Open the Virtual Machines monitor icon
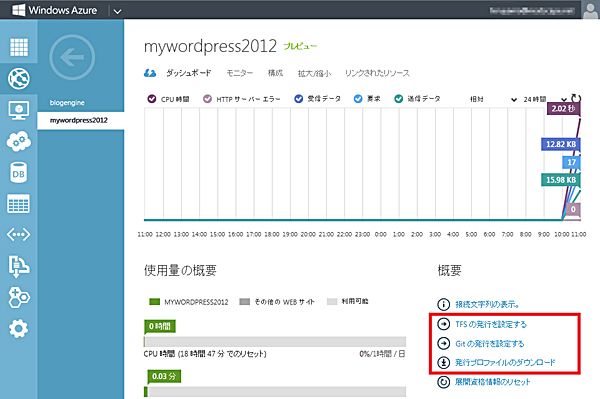Screen dimensions: 600x399 [19, 111]
